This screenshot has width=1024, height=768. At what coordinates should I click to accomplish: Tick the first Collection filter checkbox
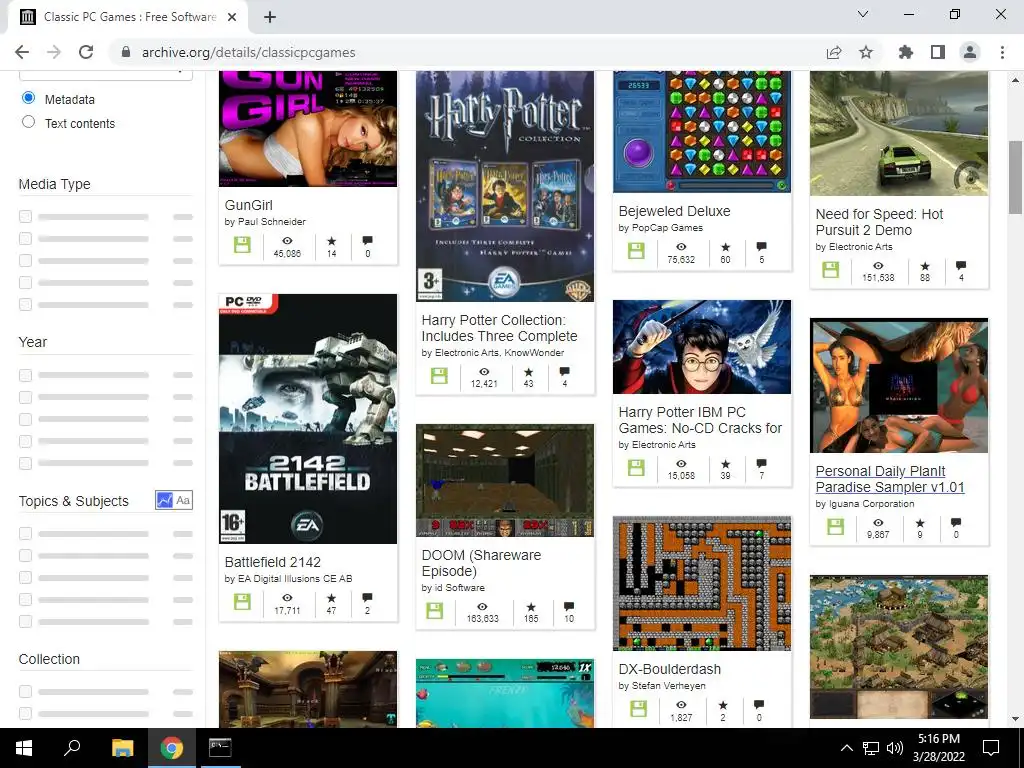tap(25, 692)
